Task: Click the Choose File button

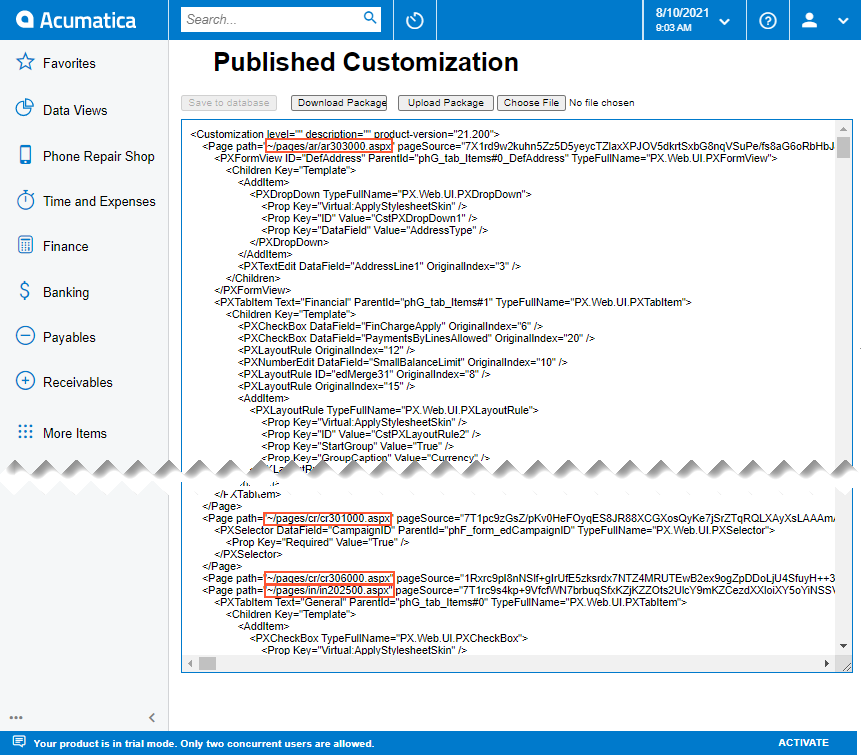Action: pyautogui.click(x=531, y=103)
